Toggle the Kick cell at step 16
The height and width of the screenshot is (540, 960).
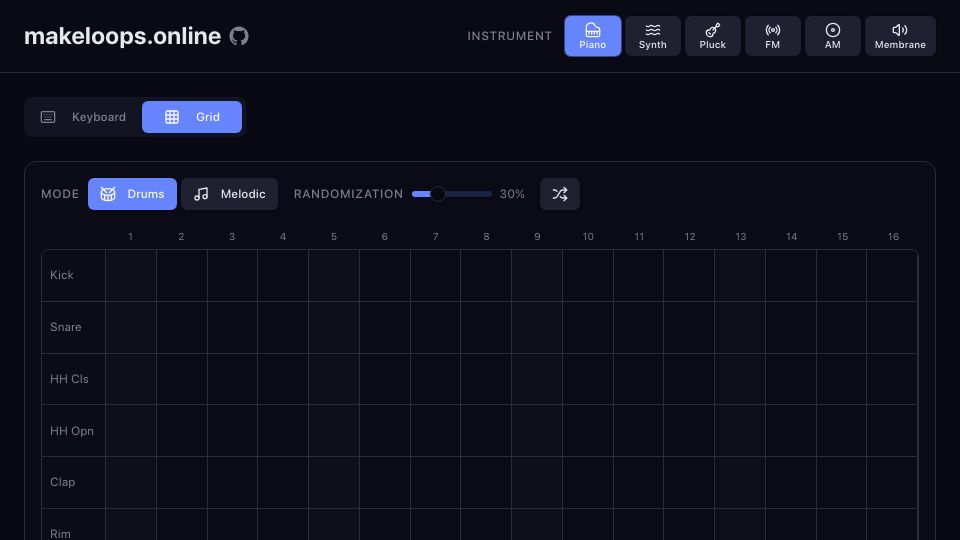click(x=892, y=276)
